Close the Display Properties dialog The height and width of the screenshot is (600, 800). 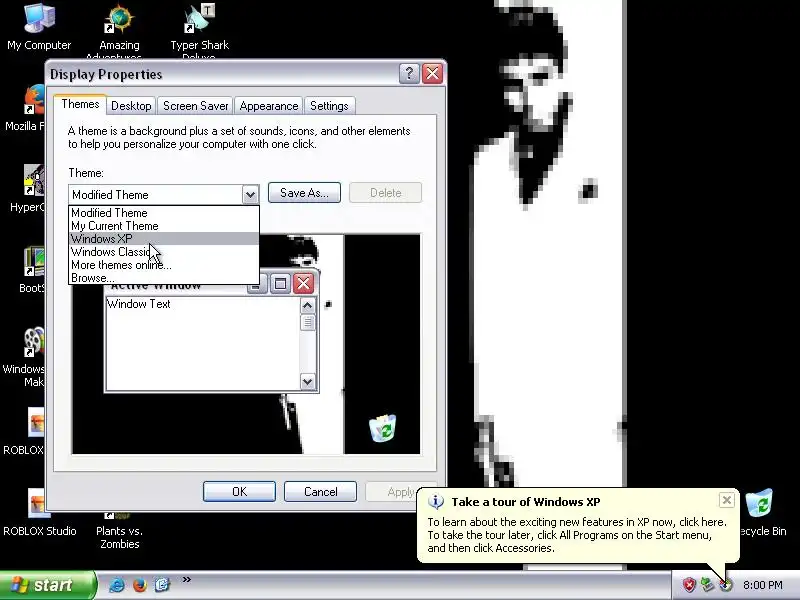point(433,73)
